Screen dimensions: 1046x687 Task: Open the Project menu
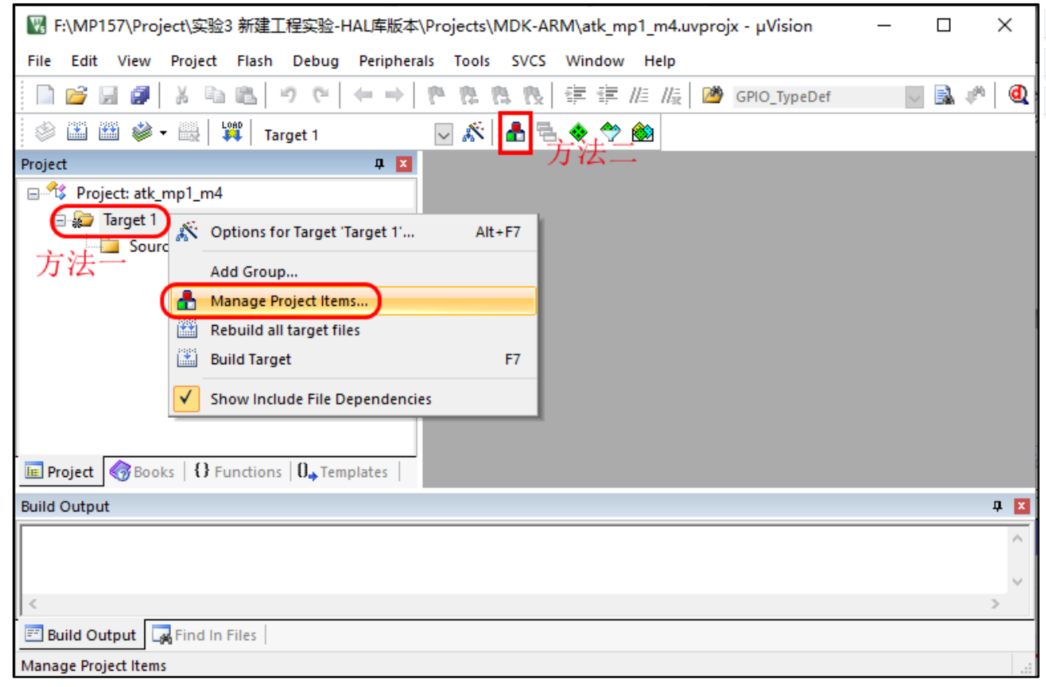click(x=193, y=61)
